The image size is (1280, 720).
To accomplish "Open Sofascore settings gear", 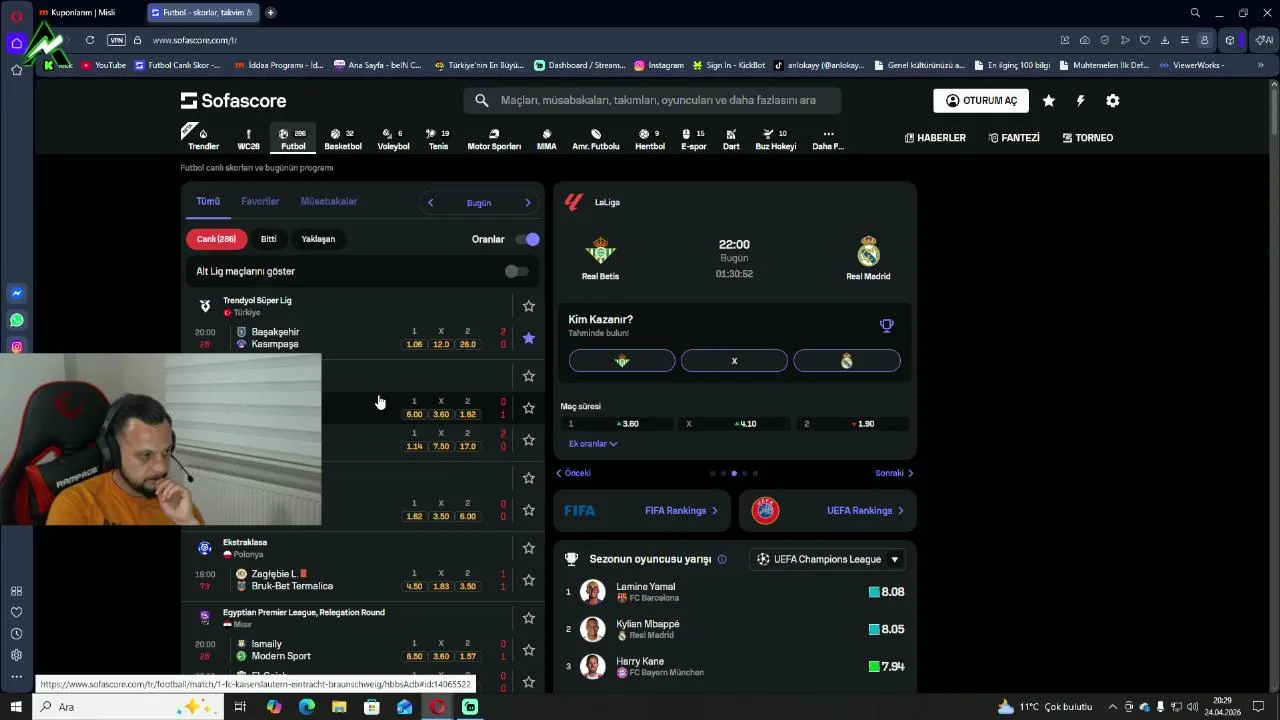I will [1113, 101].
